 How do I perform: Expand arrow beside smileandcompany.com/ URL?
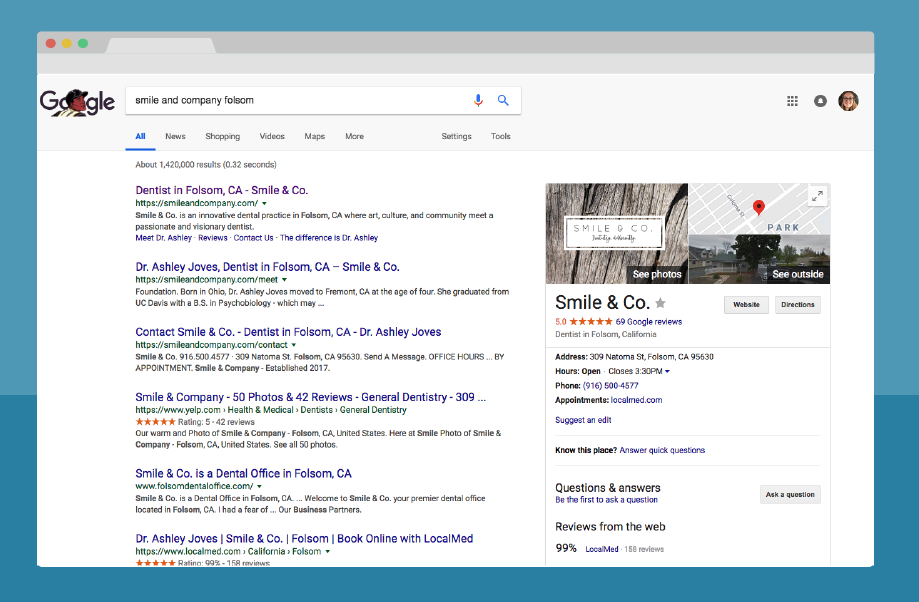264,203
